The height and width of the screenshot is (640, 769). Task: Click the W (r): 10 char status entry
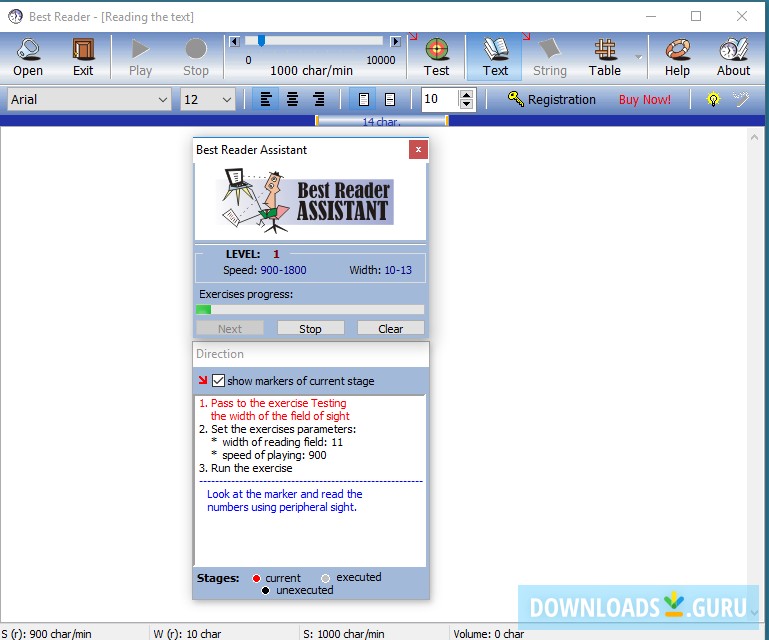[187, 634]
